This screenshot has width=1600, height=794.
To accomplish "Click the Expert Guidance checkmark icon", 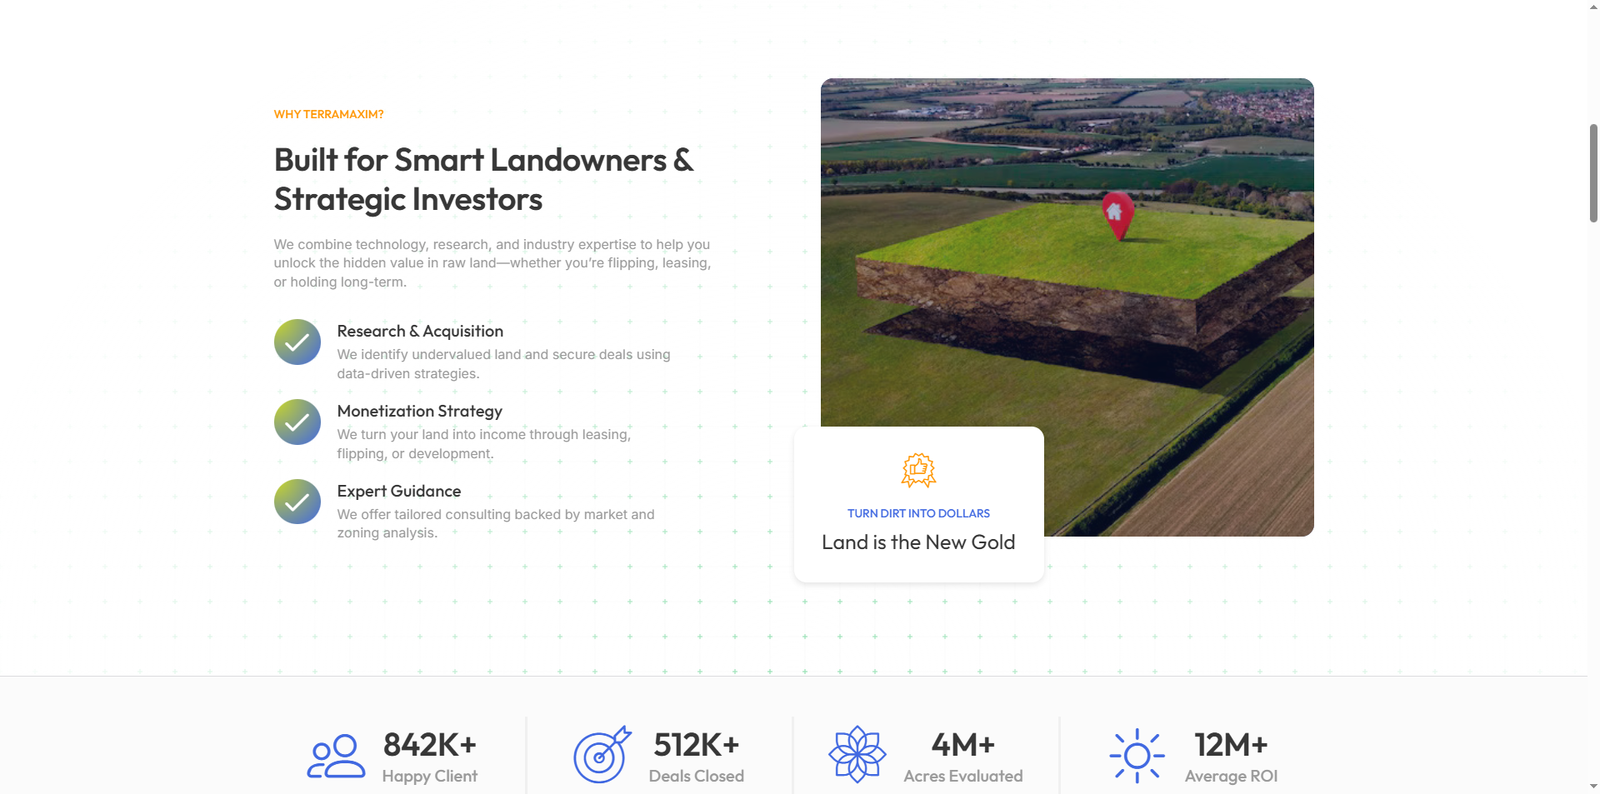I will [x=297, y=502].
